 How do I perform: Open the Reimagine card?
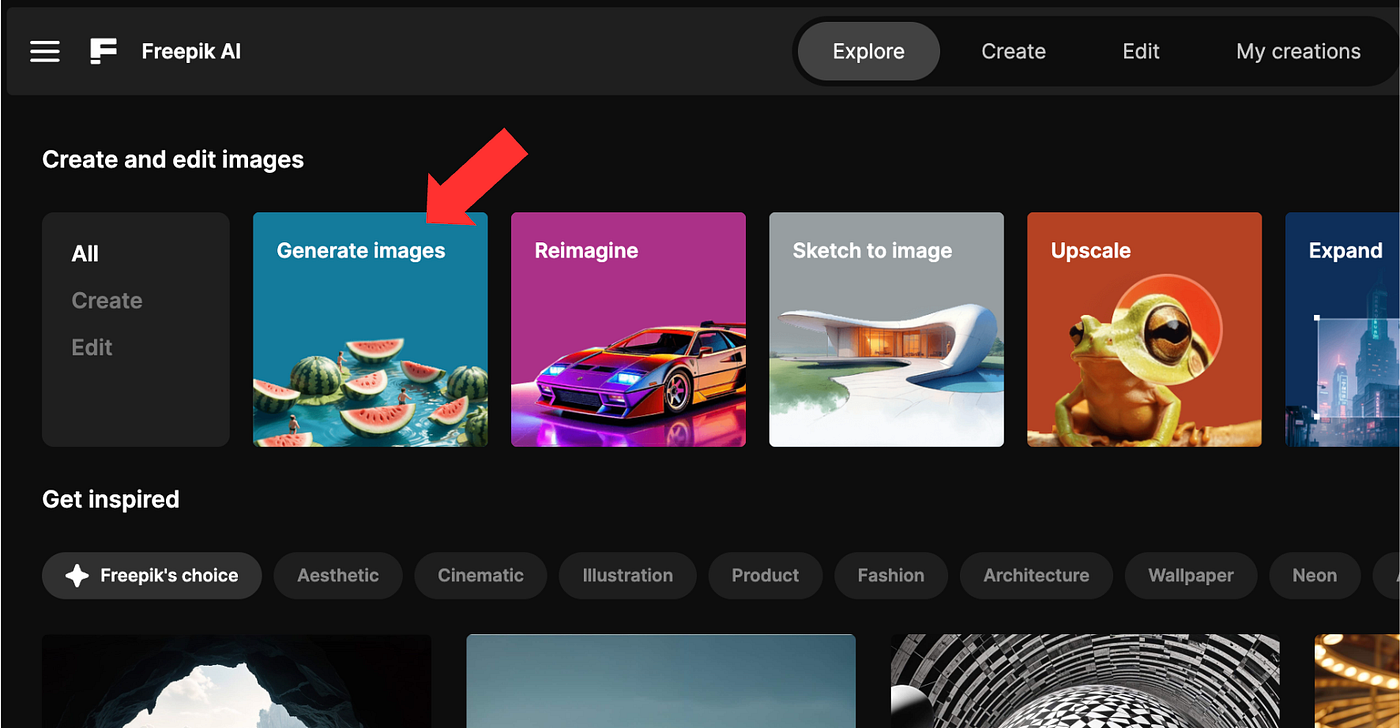point(628,329)
